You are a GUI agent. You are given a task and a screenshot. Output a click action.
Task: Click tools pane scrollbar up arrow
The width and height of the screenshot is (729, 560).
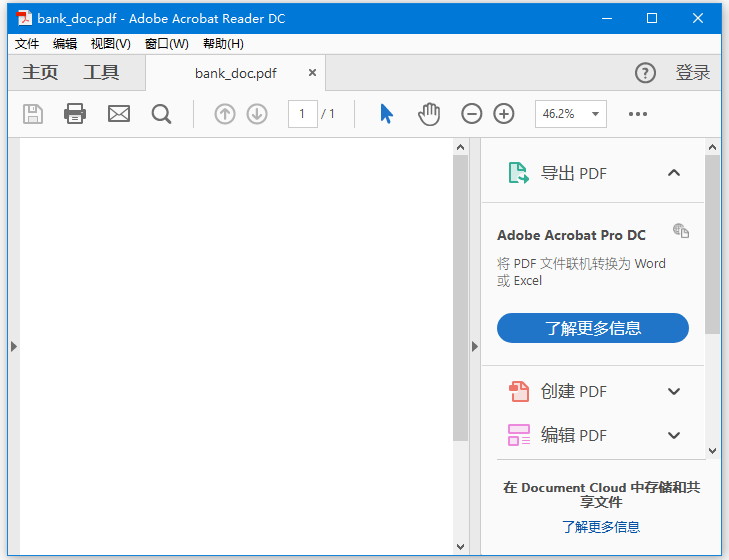pyautogui.click(x=712, y=147)
